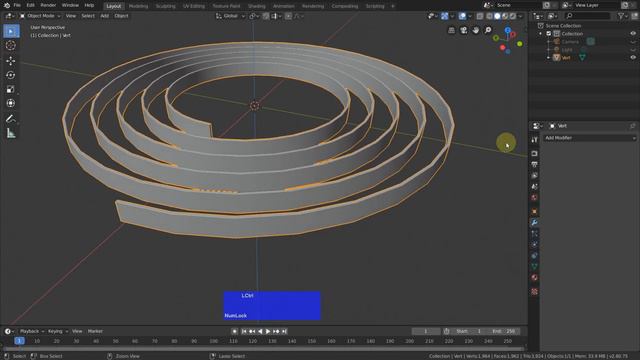Toggle visibility of Vert object
This screenshot has width=640, height=360.
[x=633, y=58]
